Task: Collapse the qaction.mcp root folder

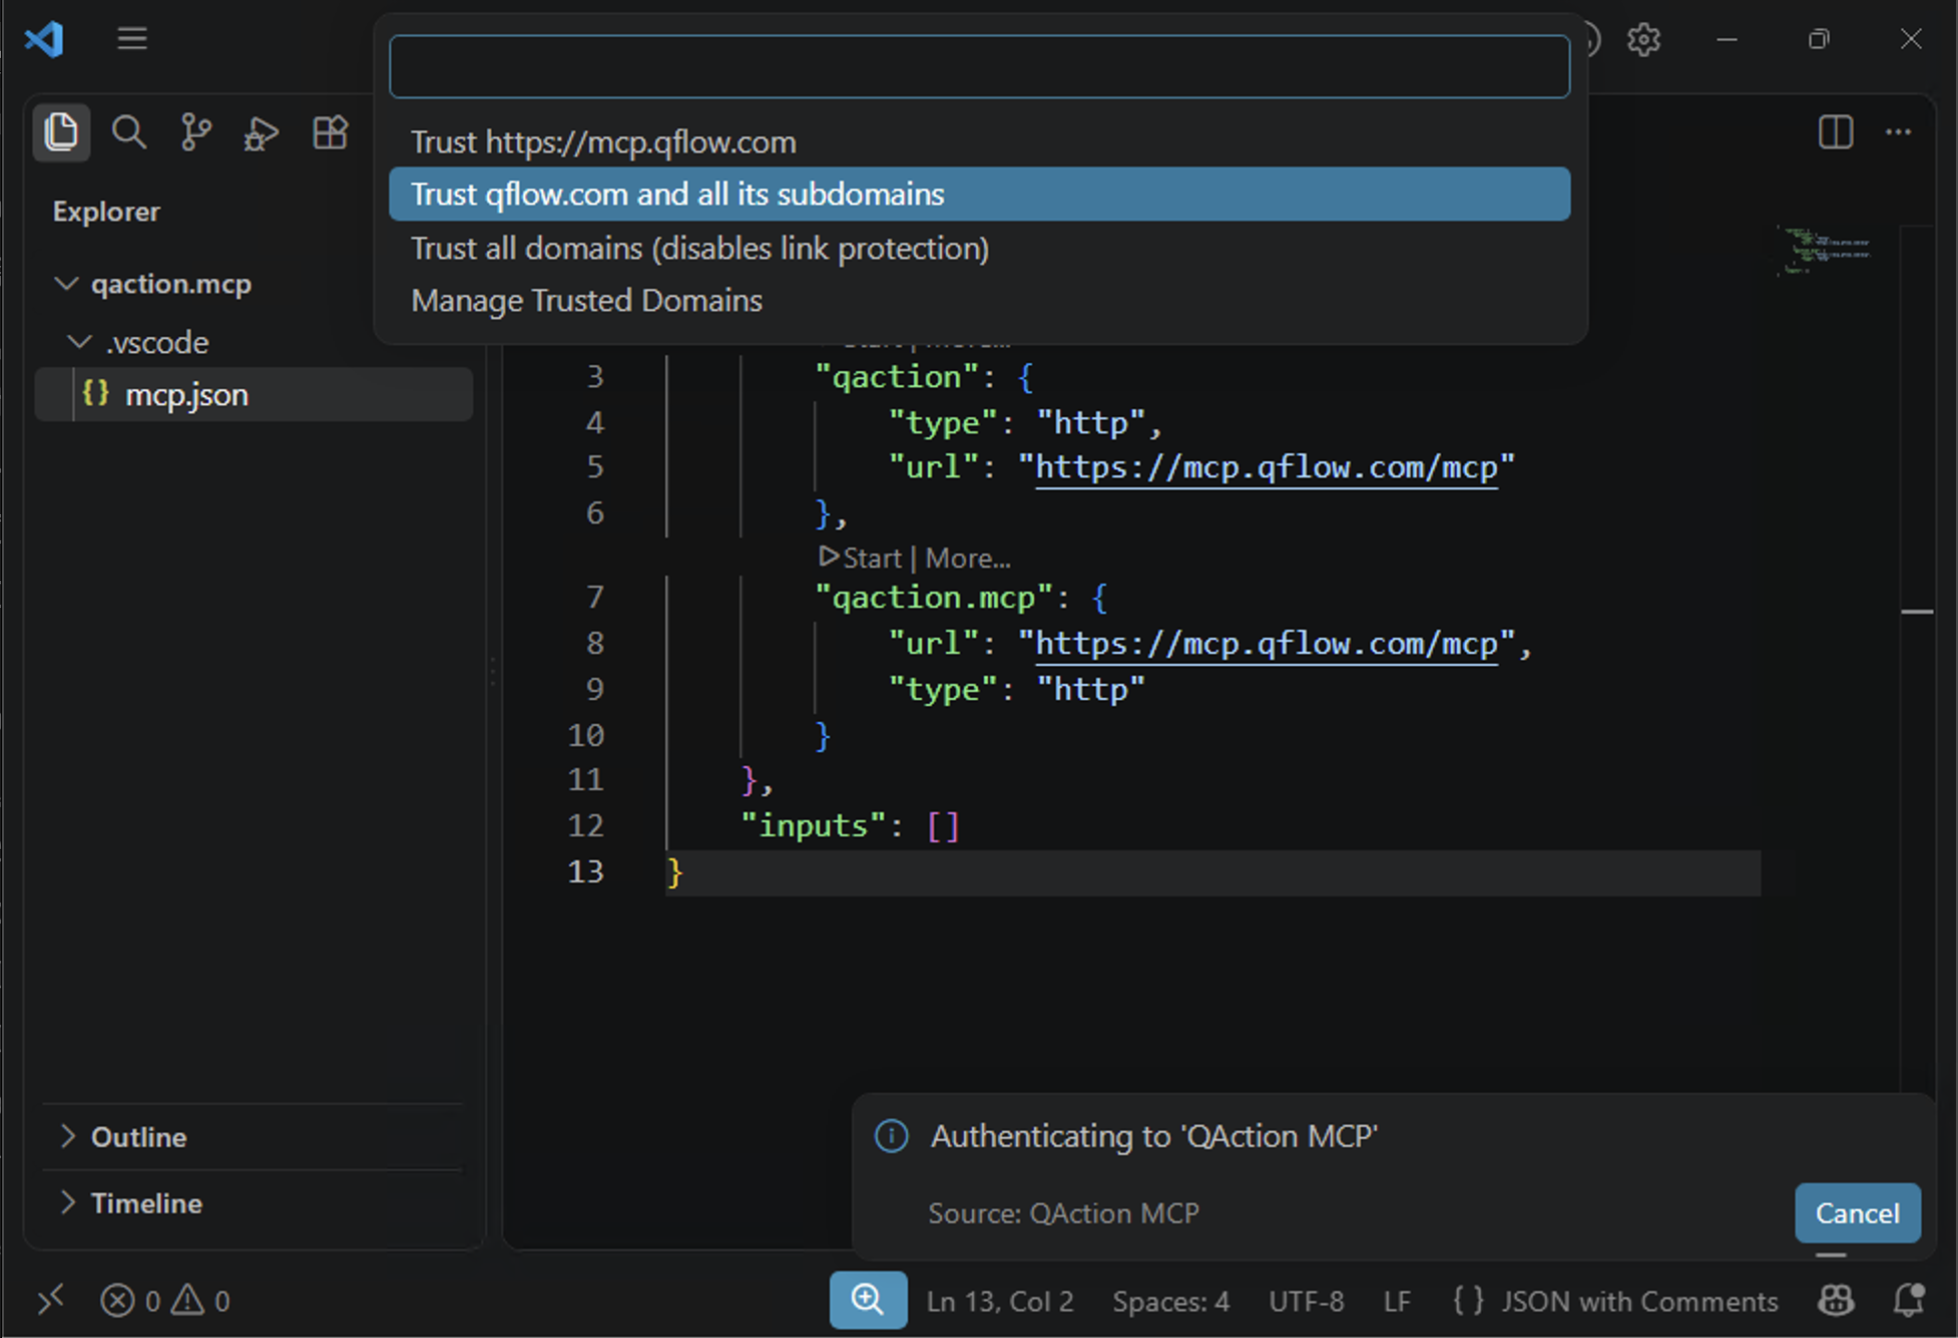Action: pyautogui.click(x=66, y=284)
